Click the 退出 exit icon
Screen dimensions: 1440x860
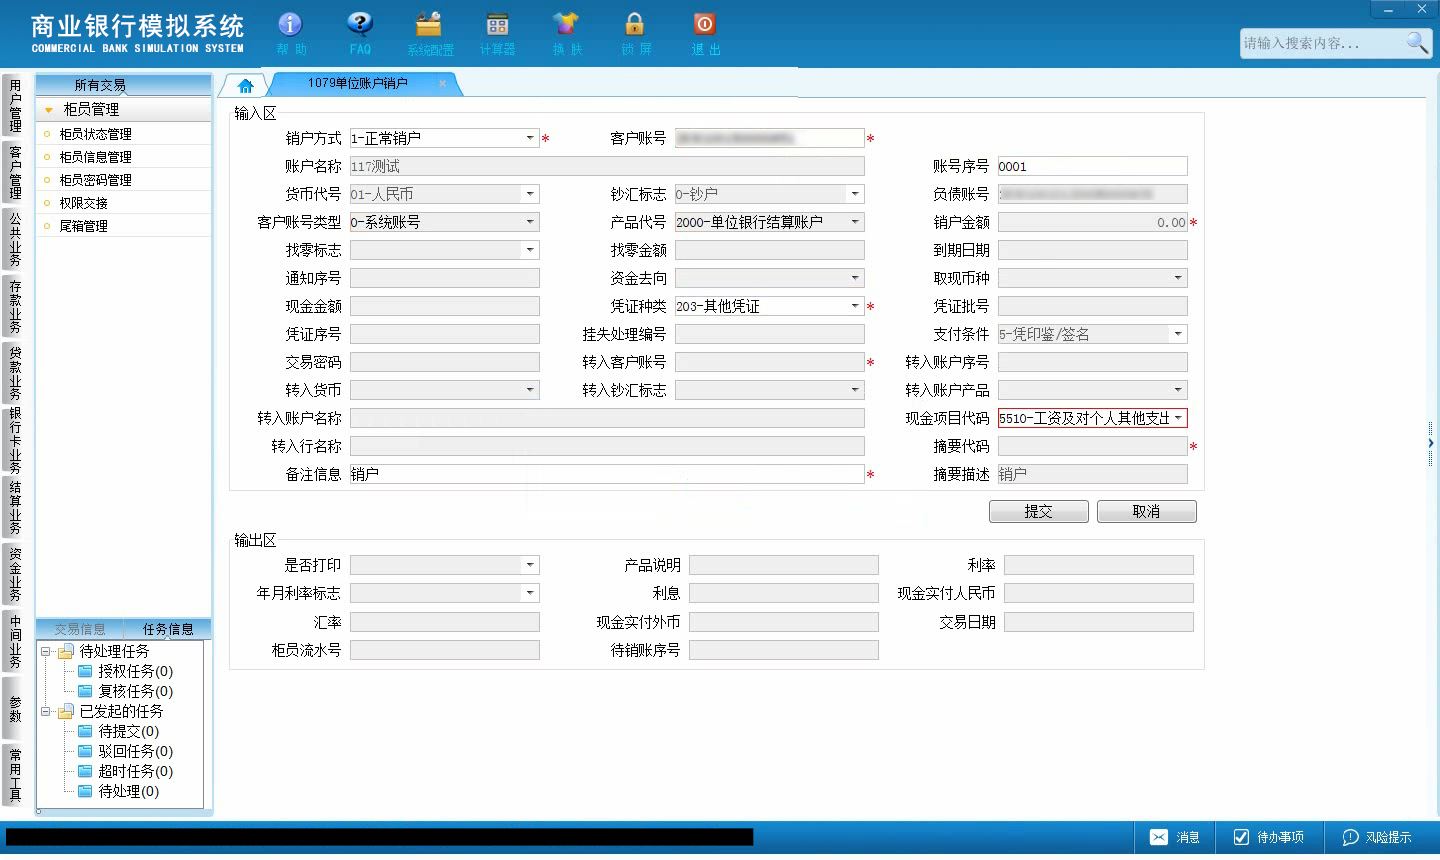(705, 32)
